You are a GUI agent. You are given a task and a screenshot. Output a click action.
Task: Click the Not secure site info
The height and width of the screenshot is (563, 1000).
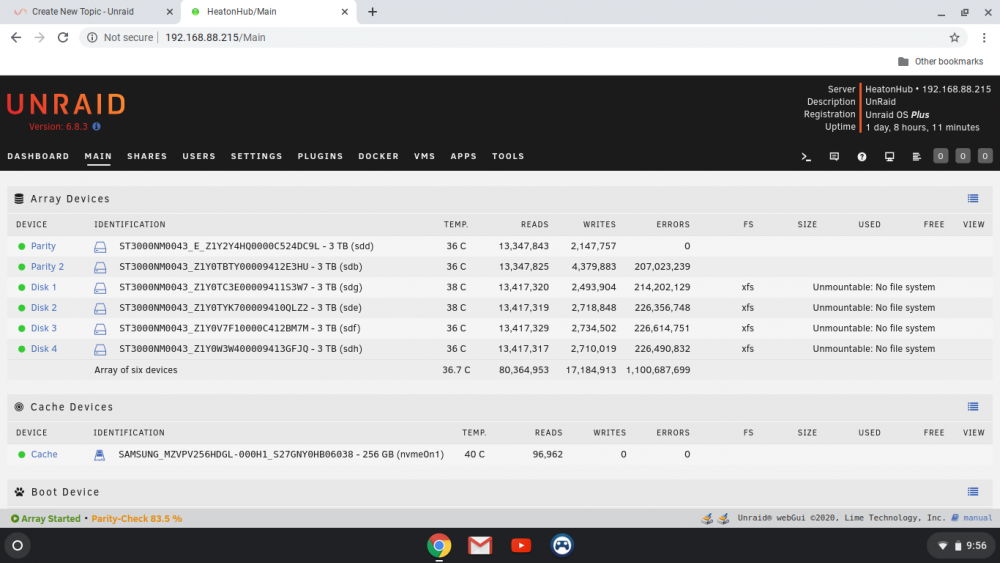coord(120,38)
